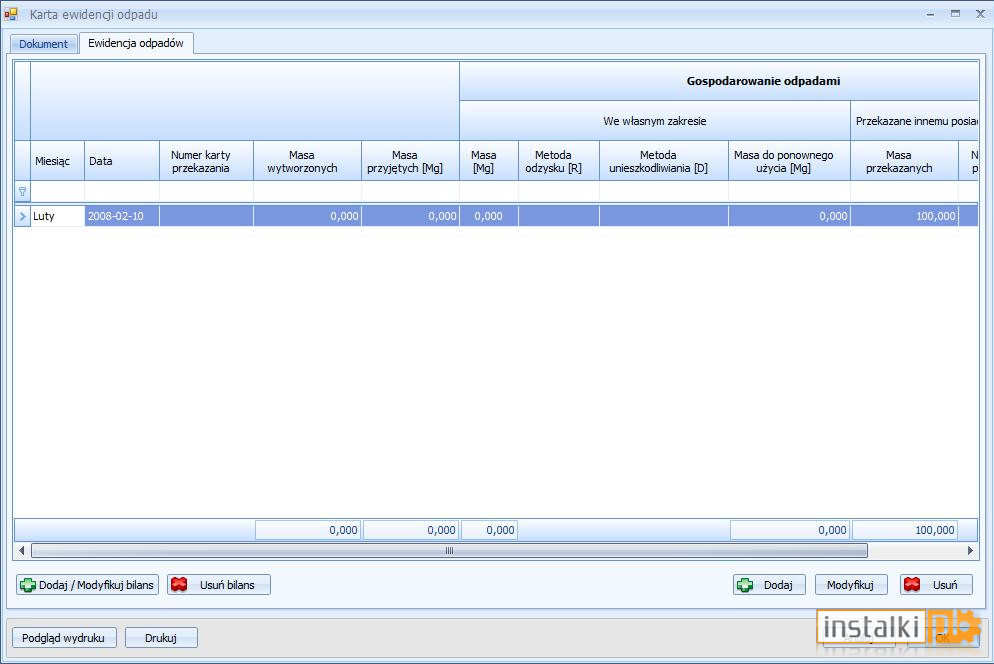Click the Dodaj / Modyfikuj bilans button
This screenshot has width=994, height=664.
[x=87, y=585]
